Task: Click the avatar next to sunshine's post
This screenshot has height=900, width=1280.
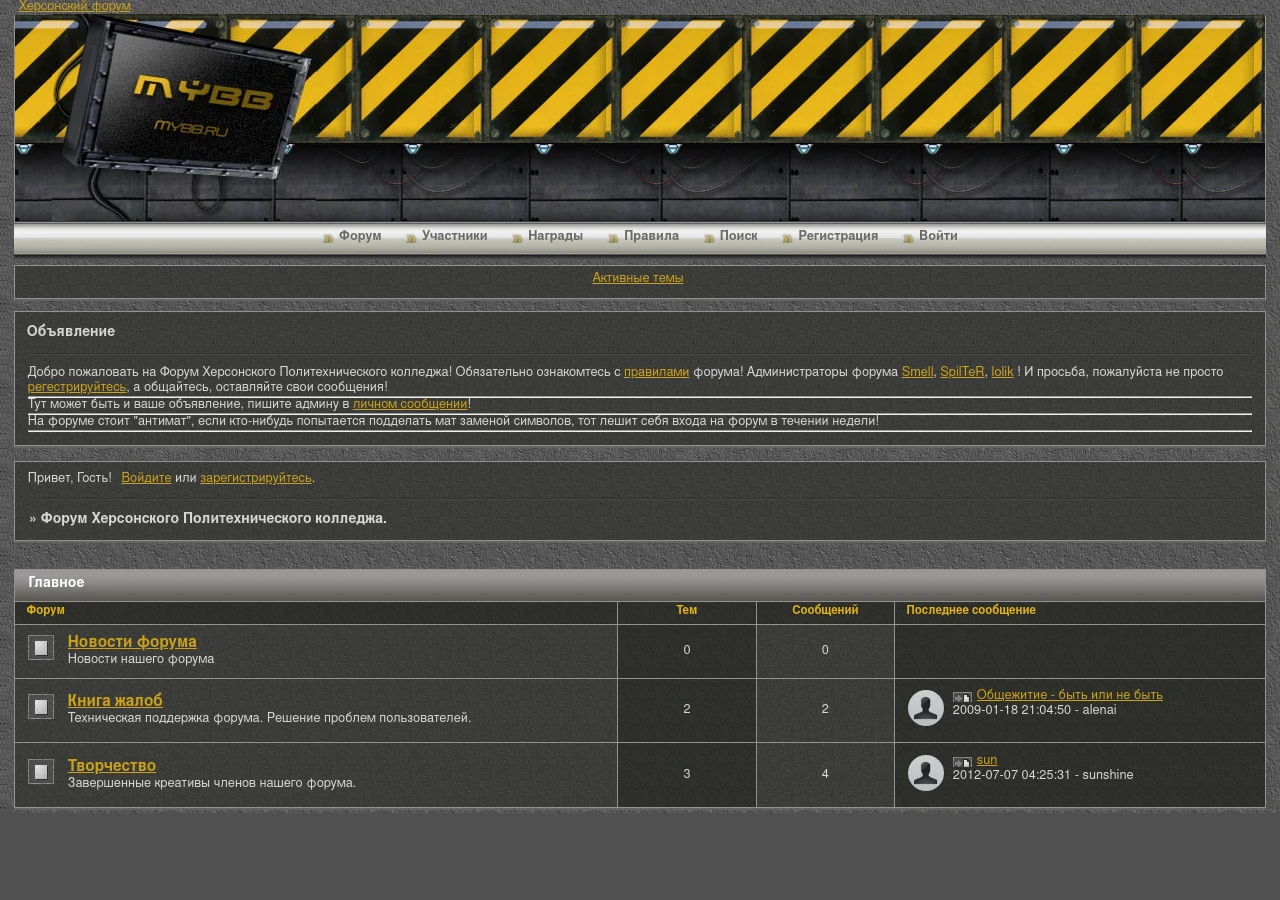Action: [926, 773]
